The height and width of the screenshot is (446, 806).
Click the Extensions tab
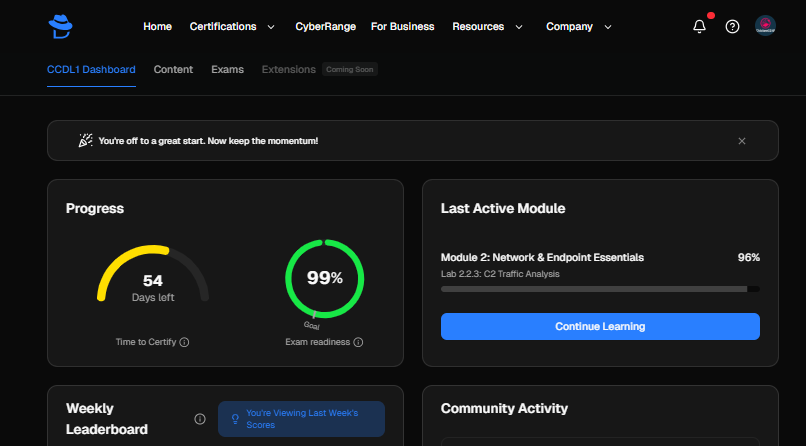pyautogui.click(x=289, y=70)
